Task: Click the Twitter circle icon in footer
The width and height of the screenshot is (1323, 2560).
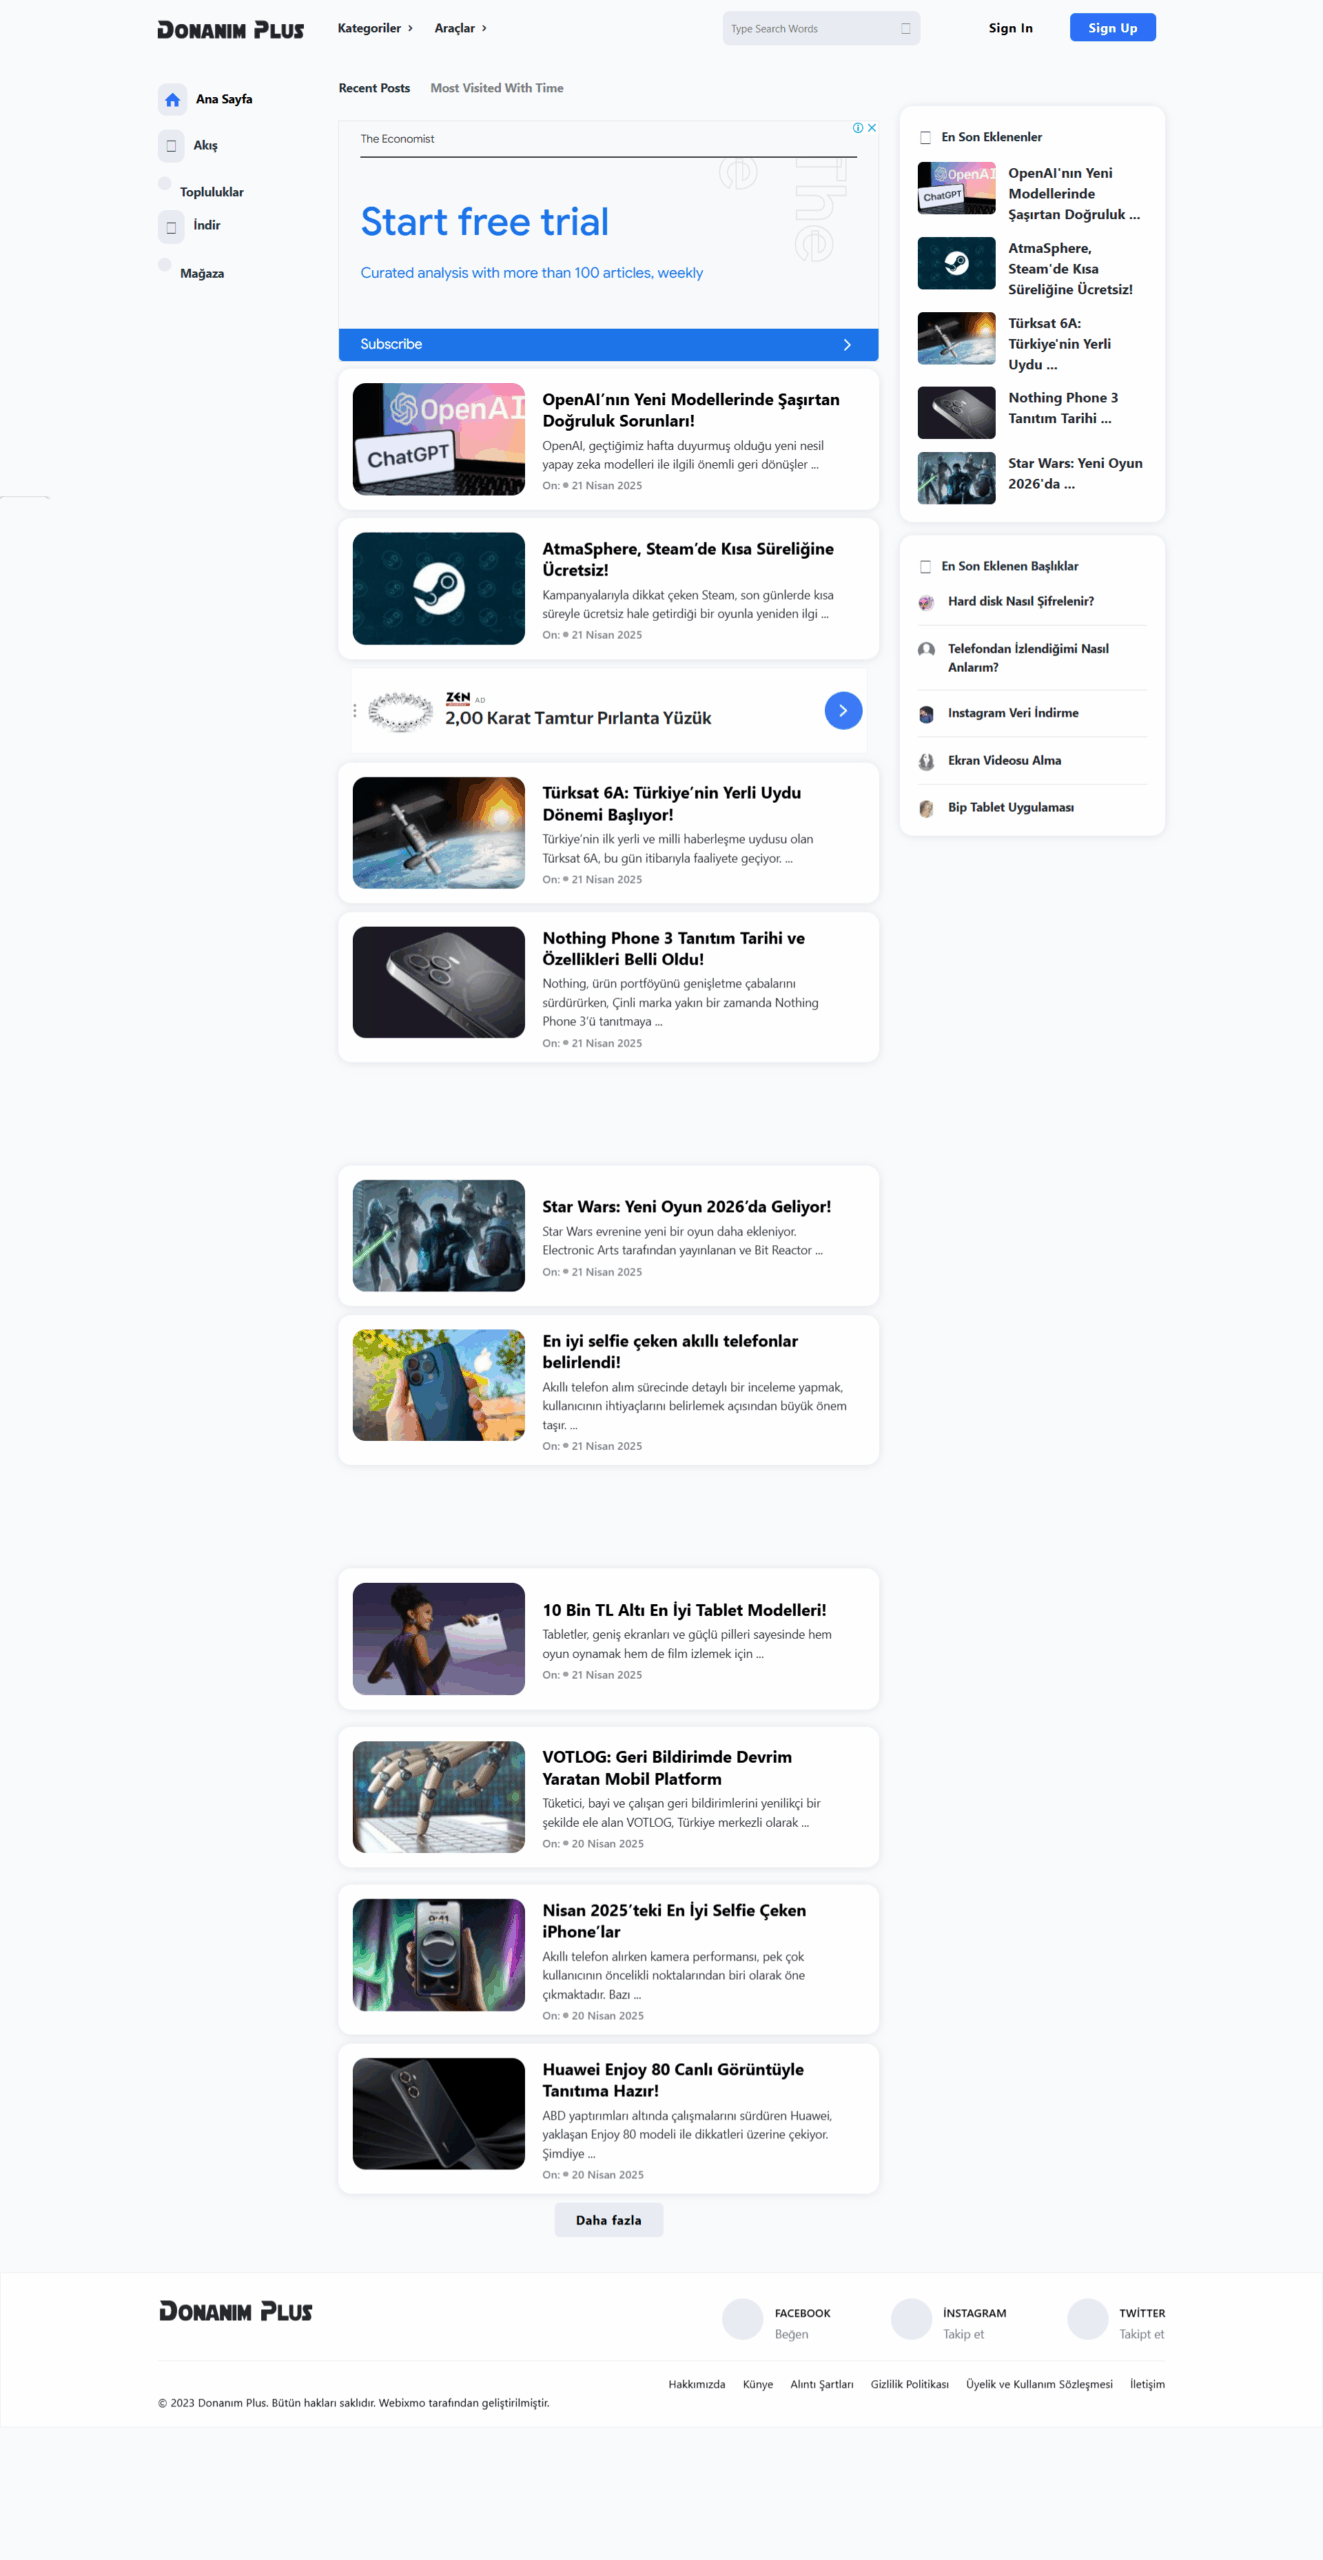Action: pyautogui.click(x=1088, y=2318)
